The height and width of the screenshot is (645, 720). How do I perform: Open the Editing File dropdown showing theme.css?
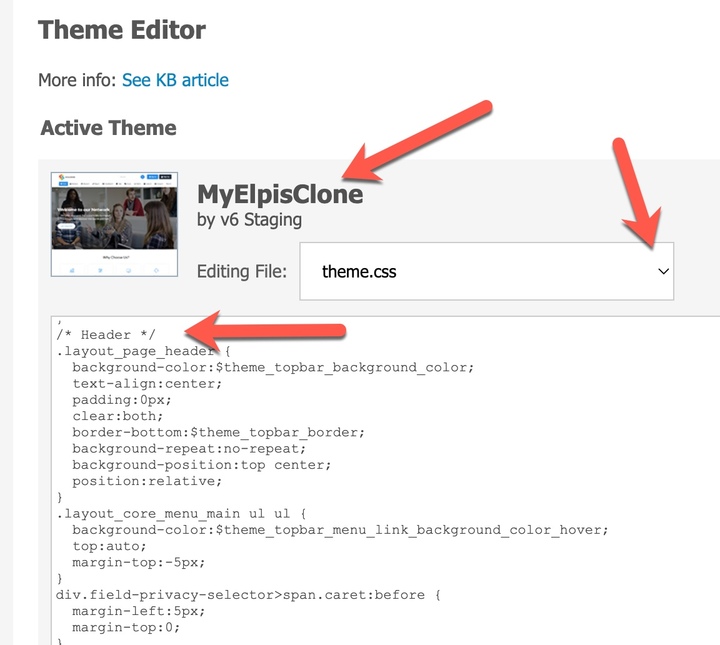click(487, 271)
